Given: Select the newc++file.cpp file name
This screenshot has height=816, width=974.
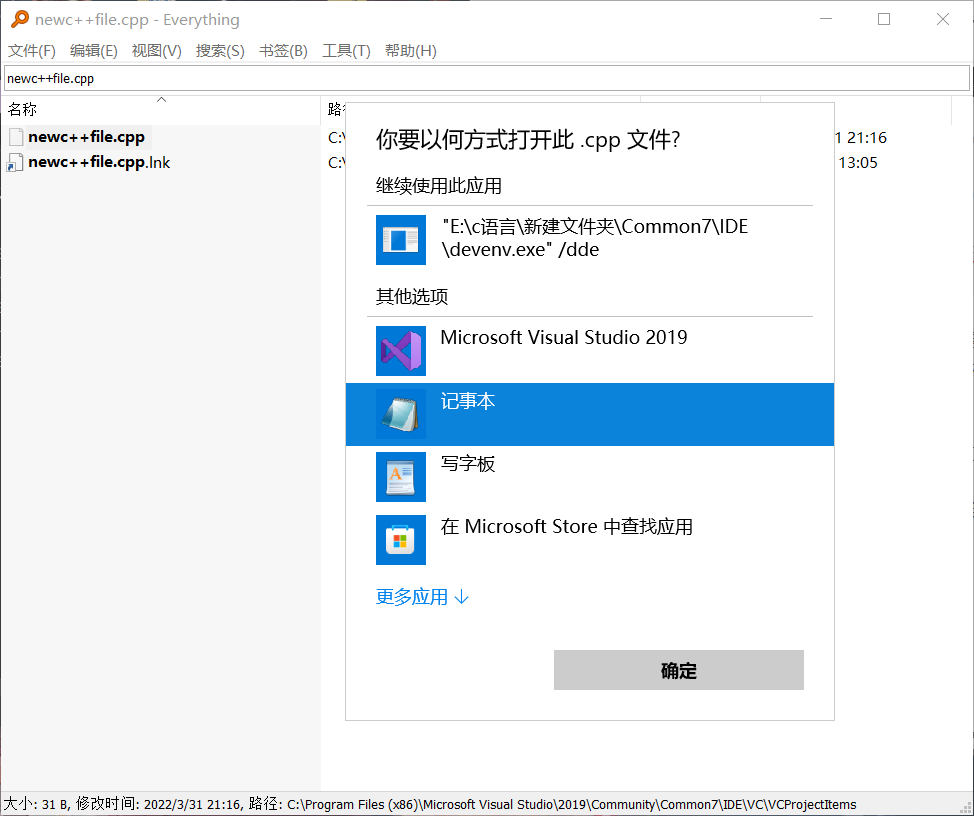Looking at the screenshot, I should click(86, 137).
